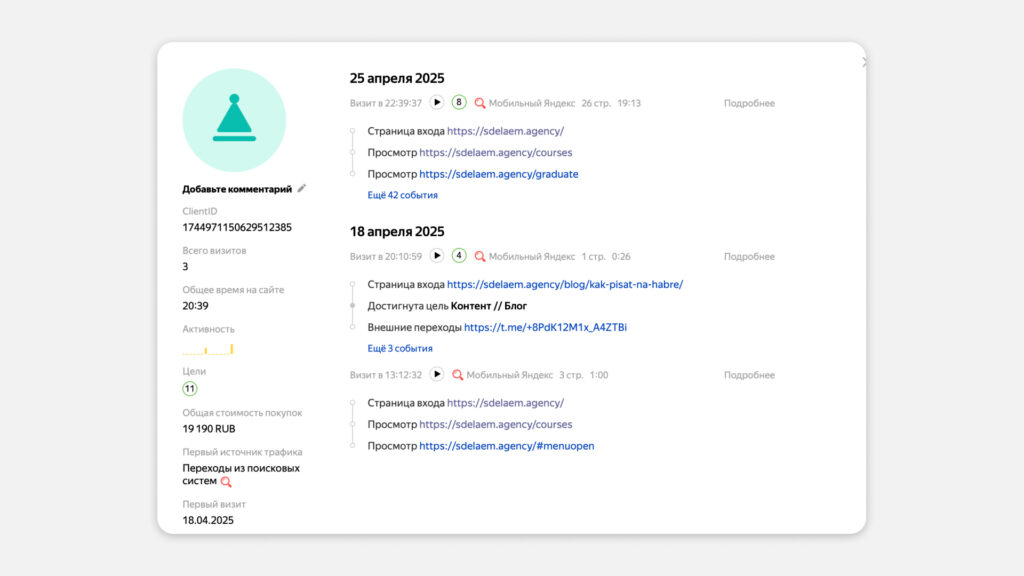Click the pencil icon to add a comment
Screen dimensions: 1024x576
click(302, 189)
